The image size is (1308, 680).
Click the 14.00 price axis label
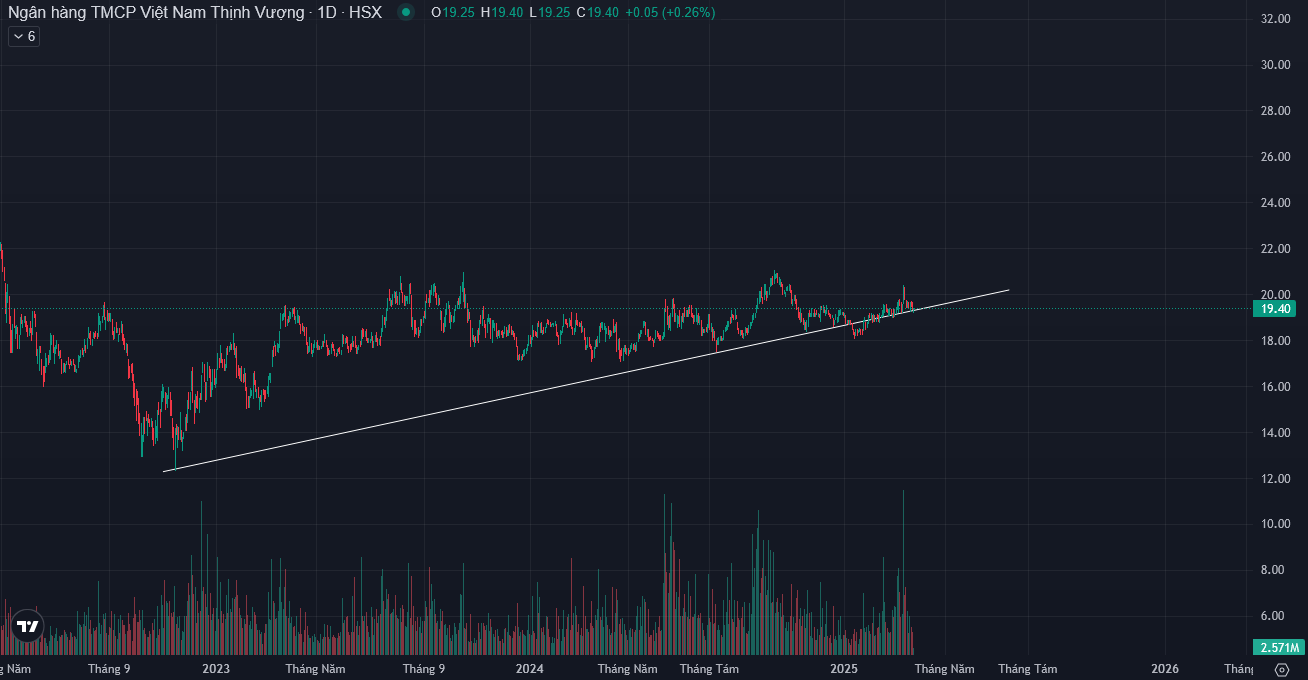[1274, 433]
